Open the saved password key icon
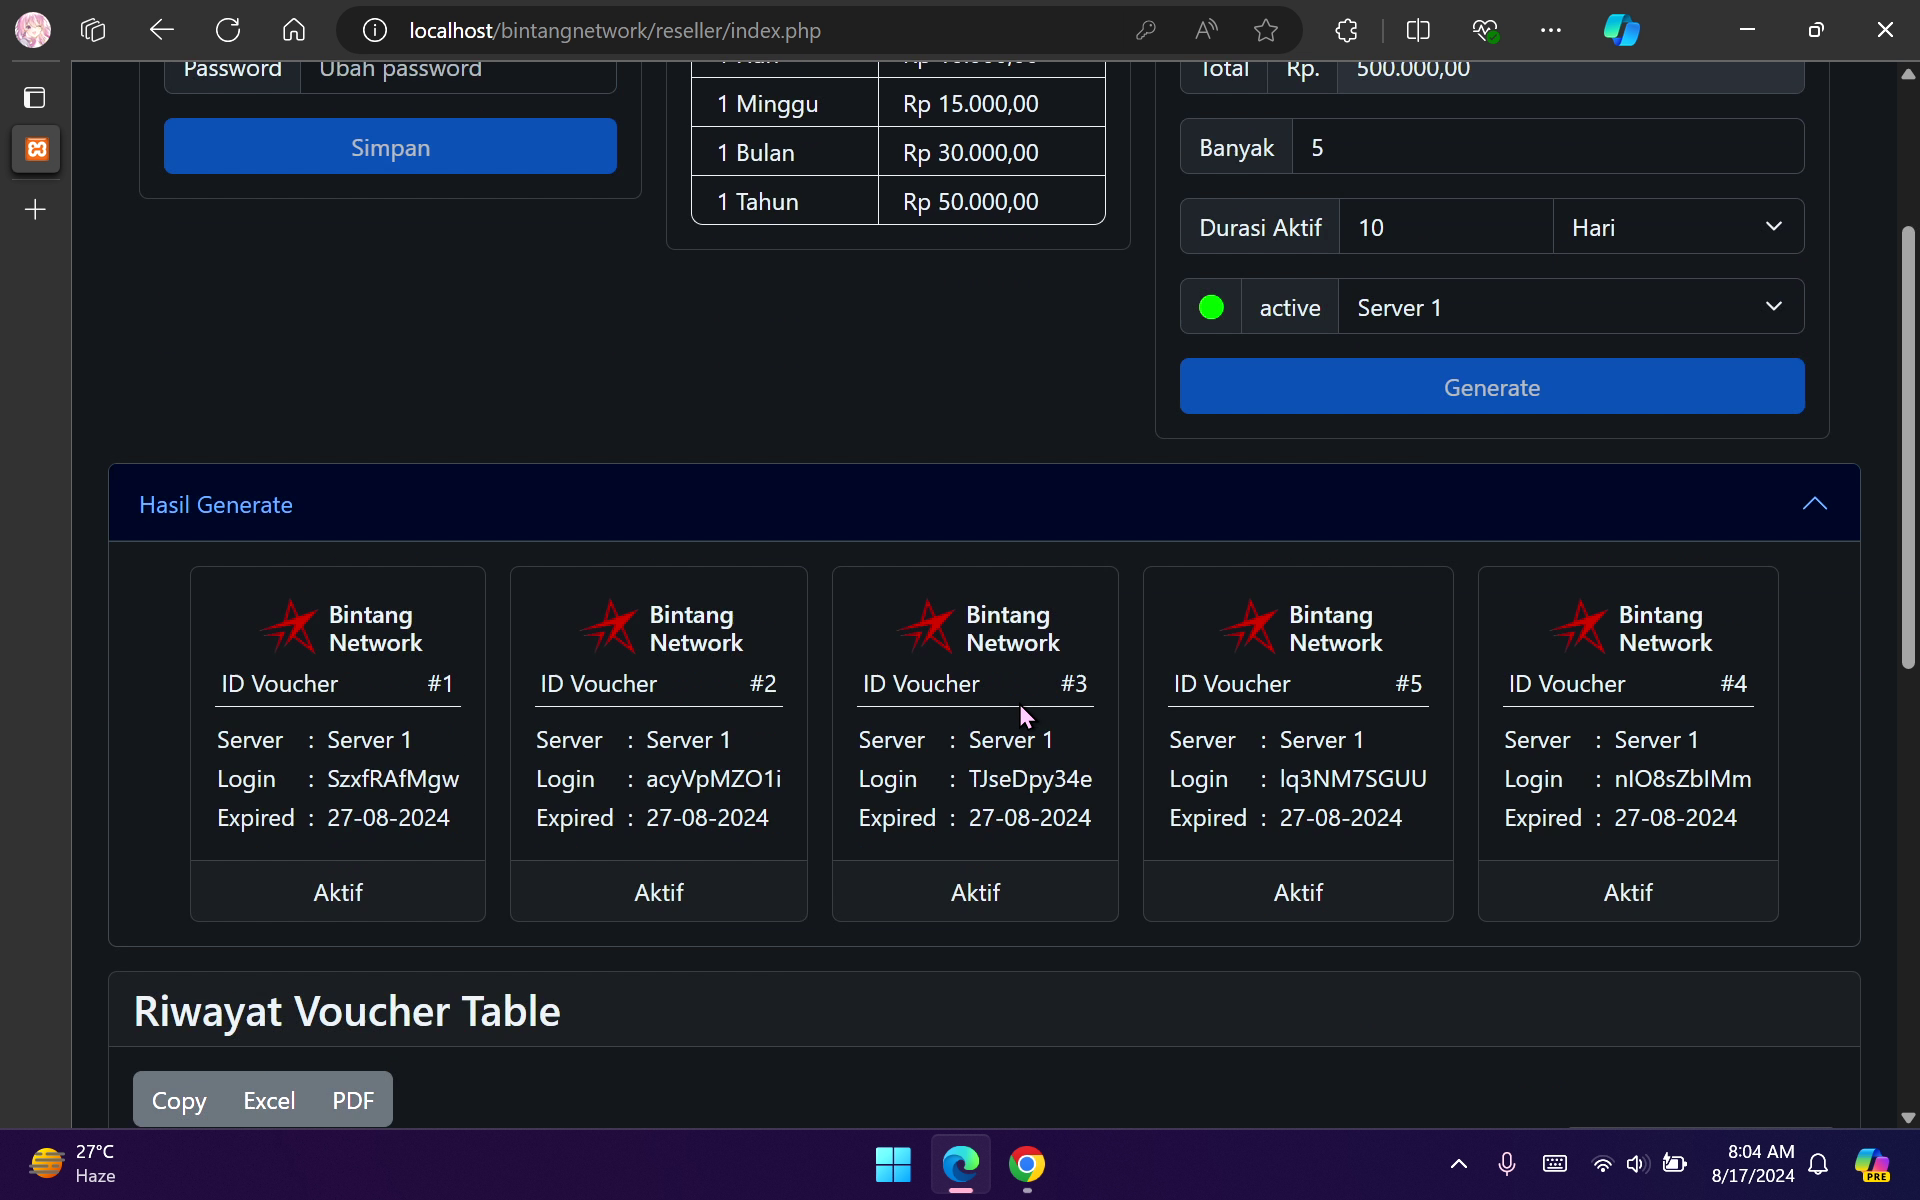The height and width of the screenshot is (1200, 1920). pyautogui.click(x=1146, y=31)
